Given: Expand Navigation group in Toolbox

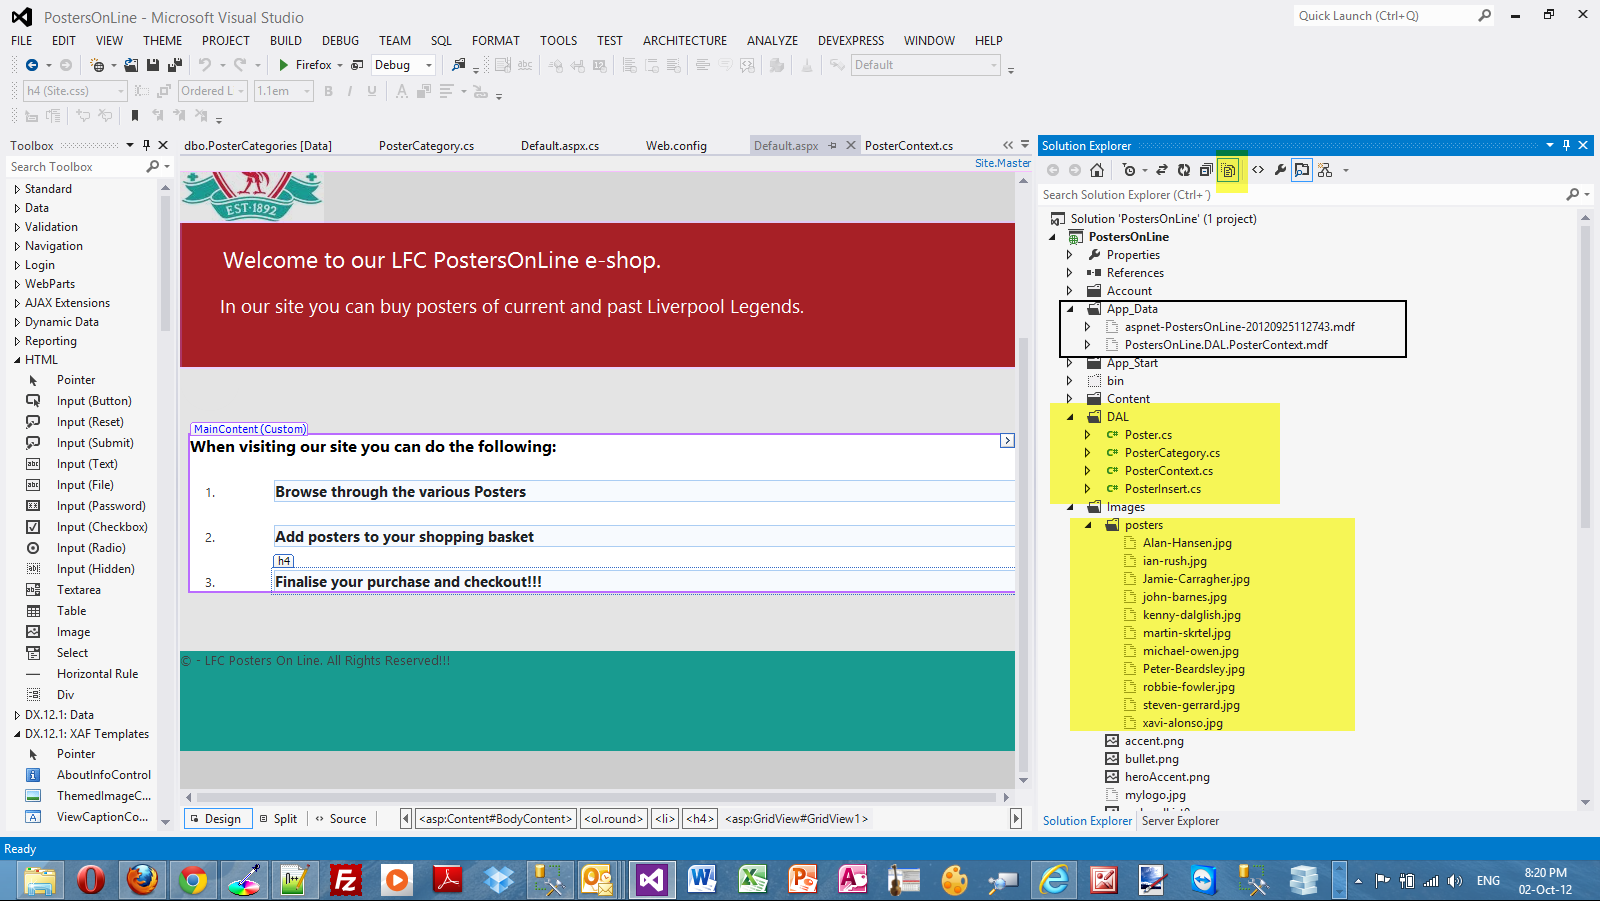Looking at the screenshot, I should click(x=17, y=246).
